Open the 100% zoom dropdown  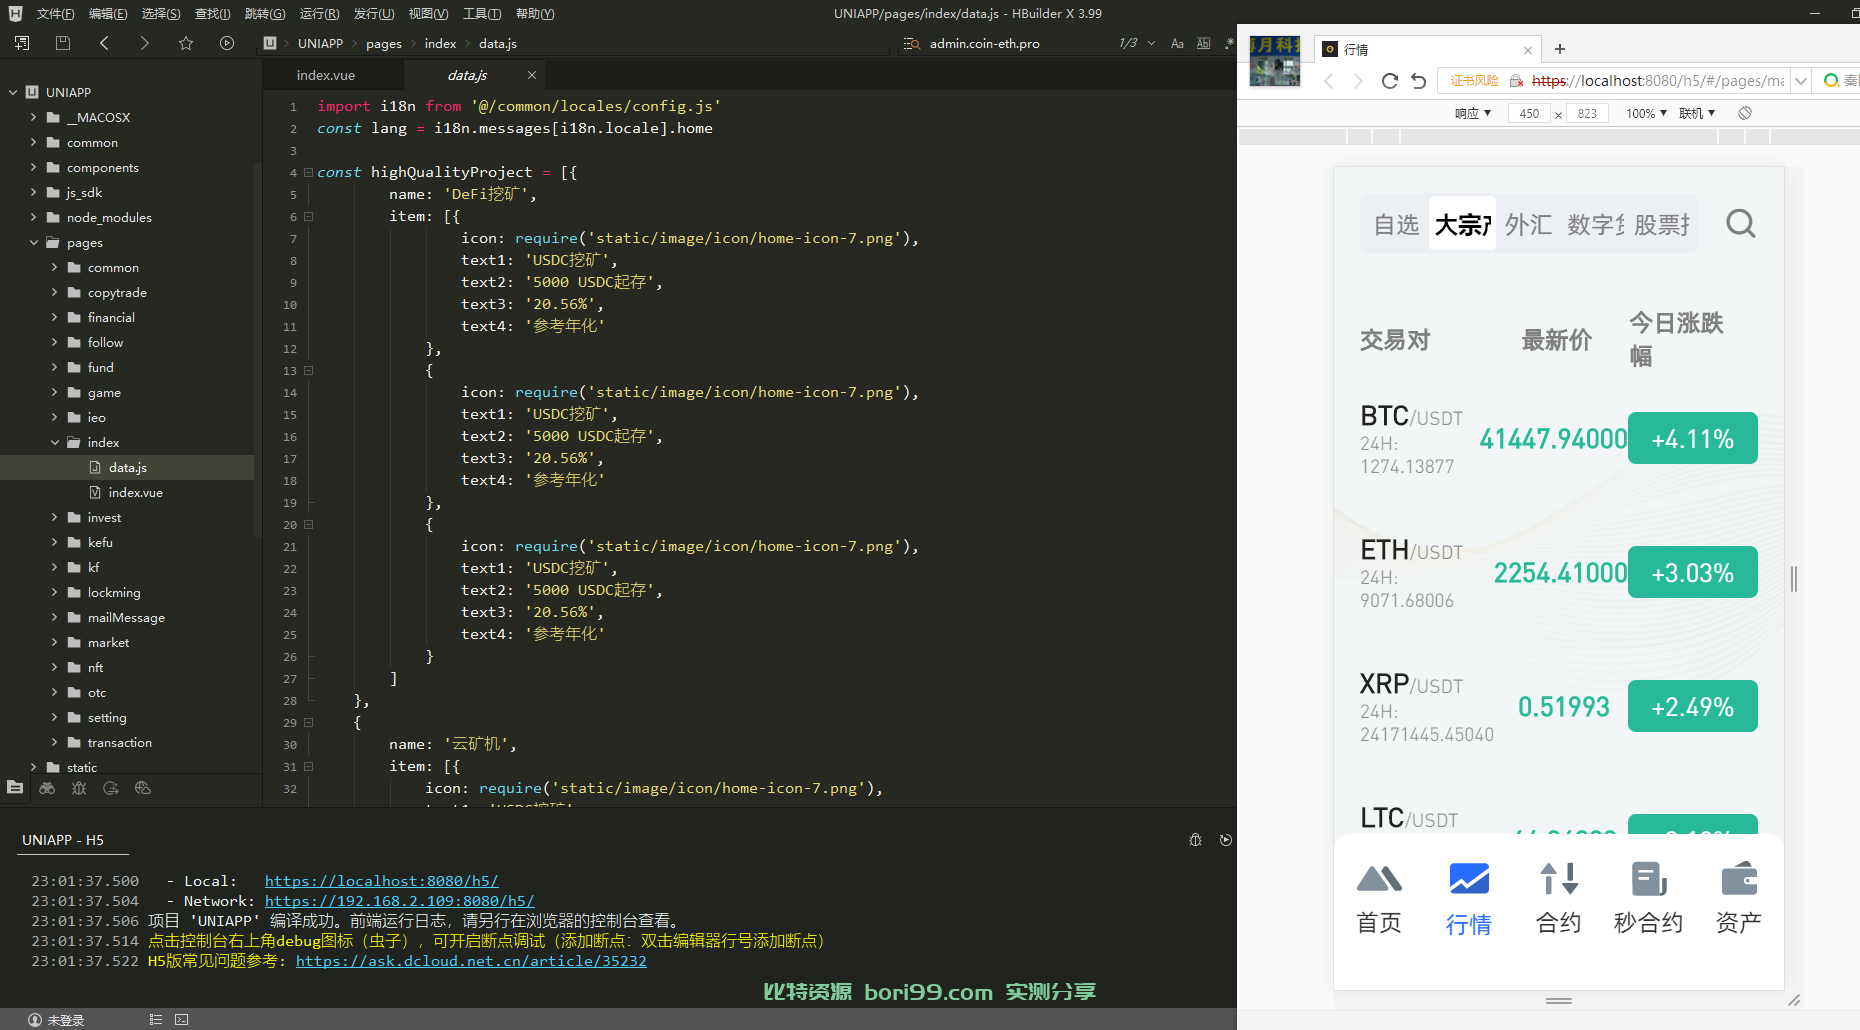(1646, 113)
